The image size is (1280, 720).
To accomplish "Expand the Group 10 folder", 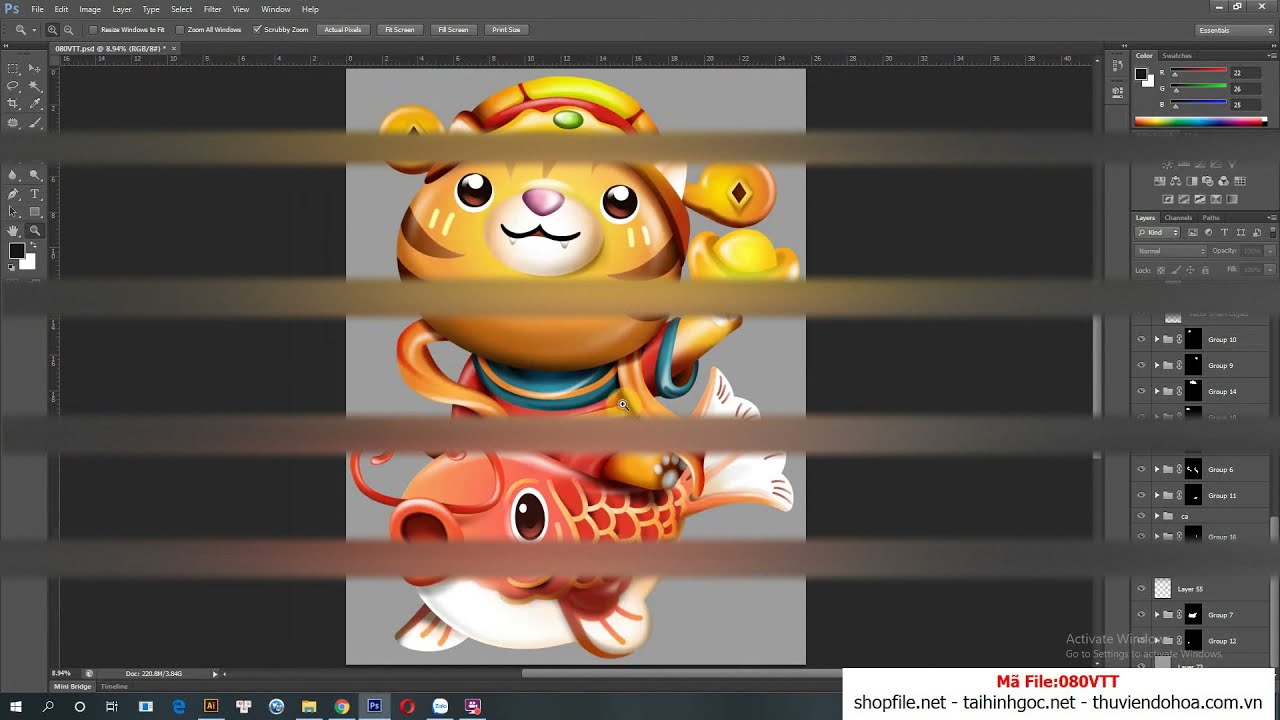I will coord(1157,339).
